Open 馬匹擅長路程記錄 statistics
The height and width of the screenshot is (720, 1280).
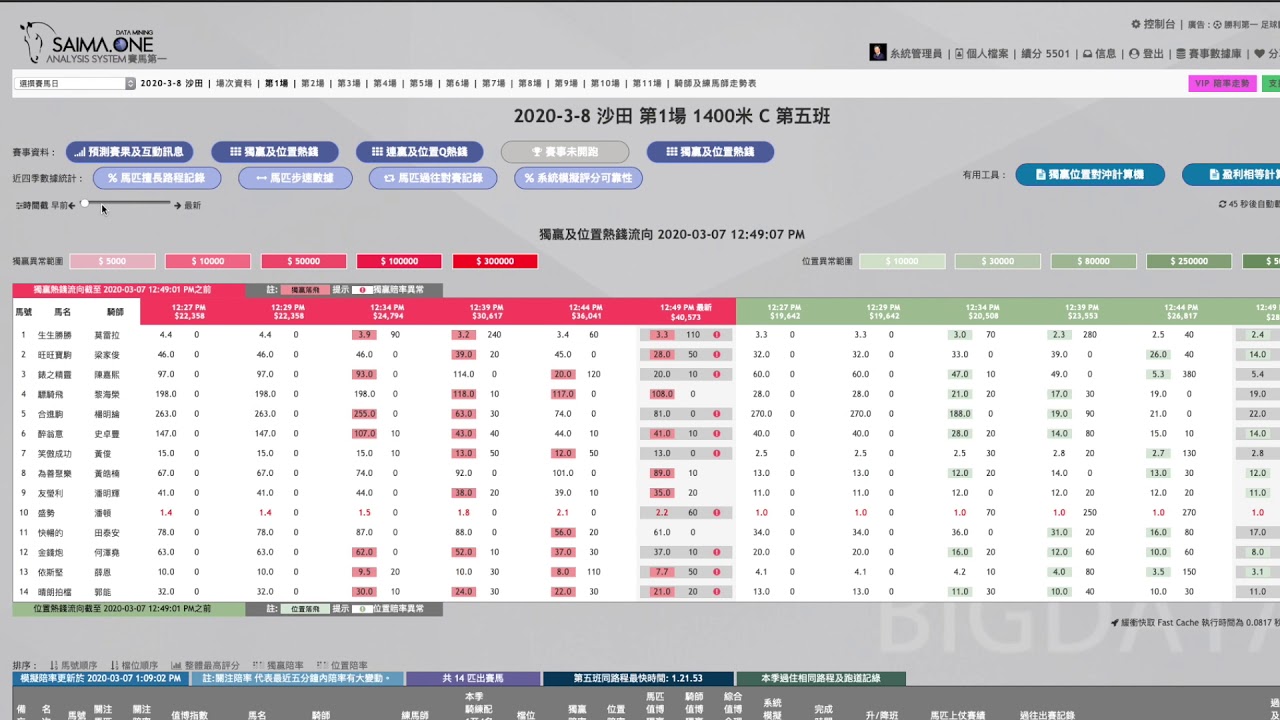click(156, 178)
